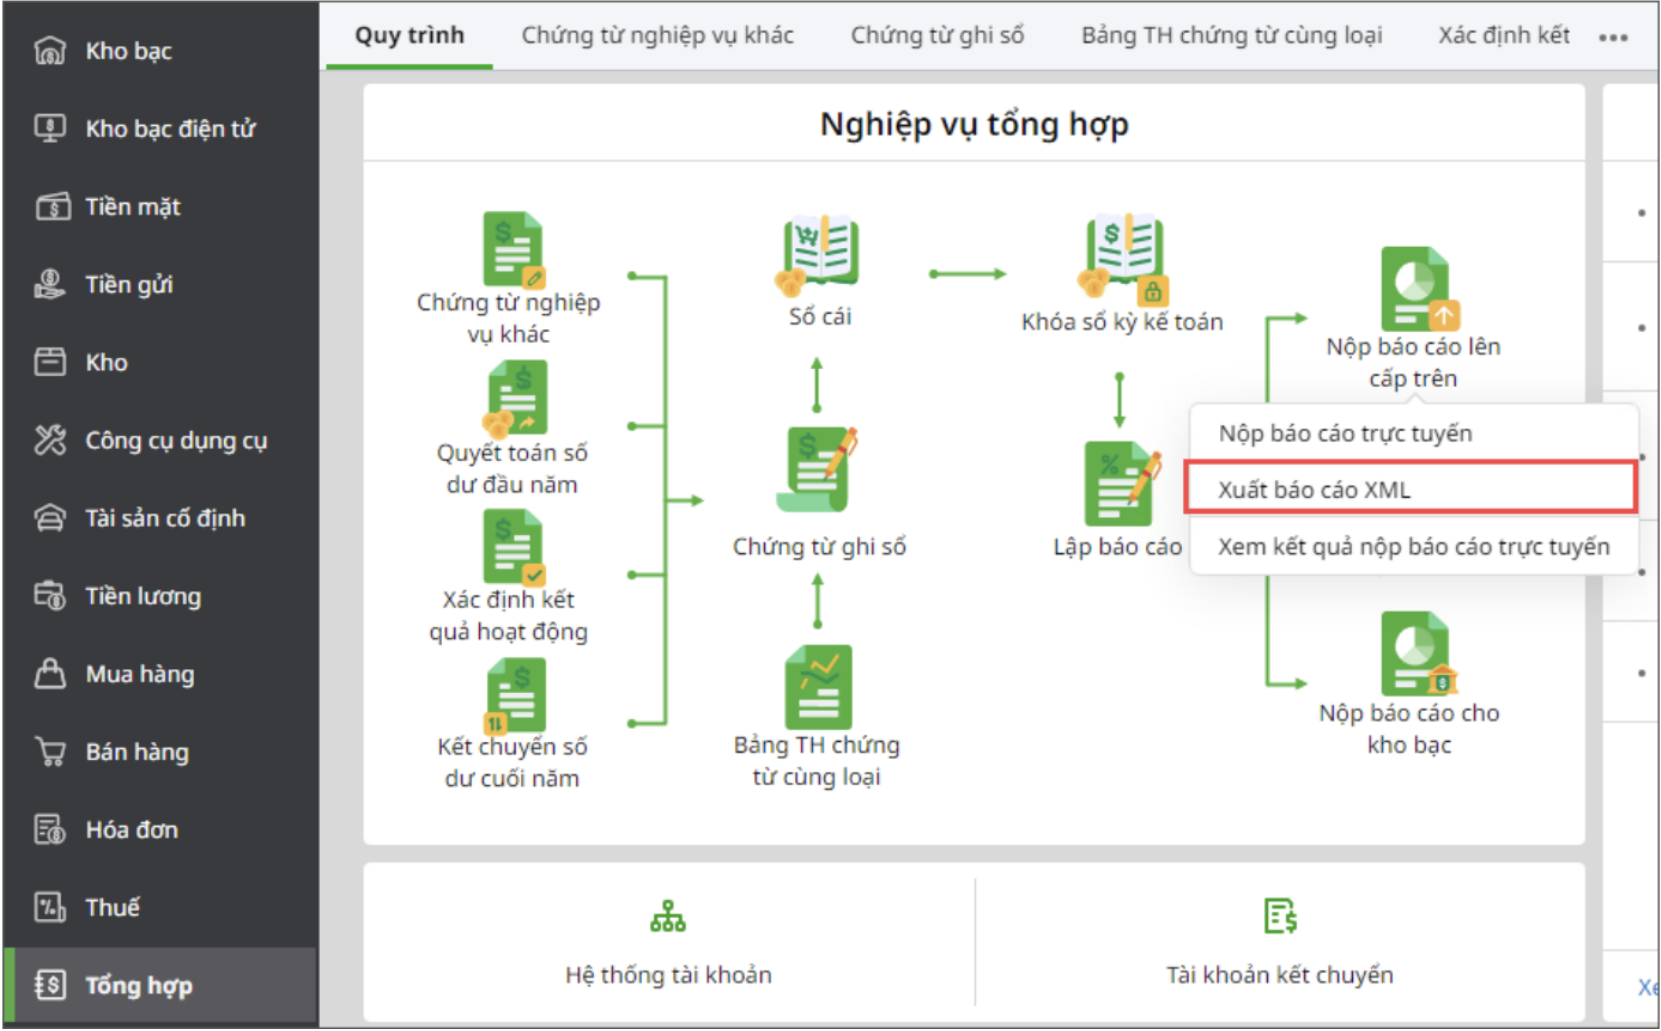Open the Chứng từ nghiệp vụ khác document icon
This screenshot has width=1661, height=1031.
point(513,249)
